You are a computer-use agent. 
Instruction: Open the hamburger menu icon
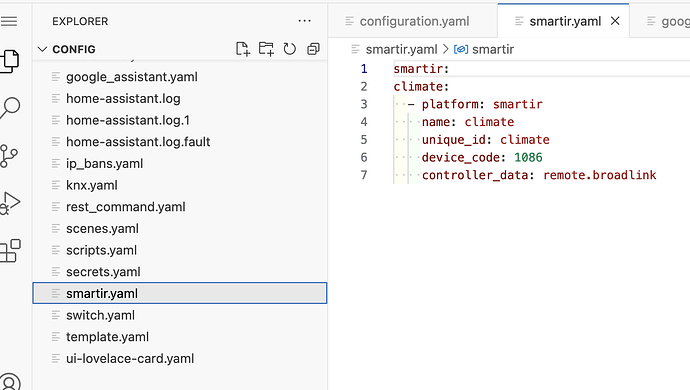pyautogui.click(x=8, y=21)
